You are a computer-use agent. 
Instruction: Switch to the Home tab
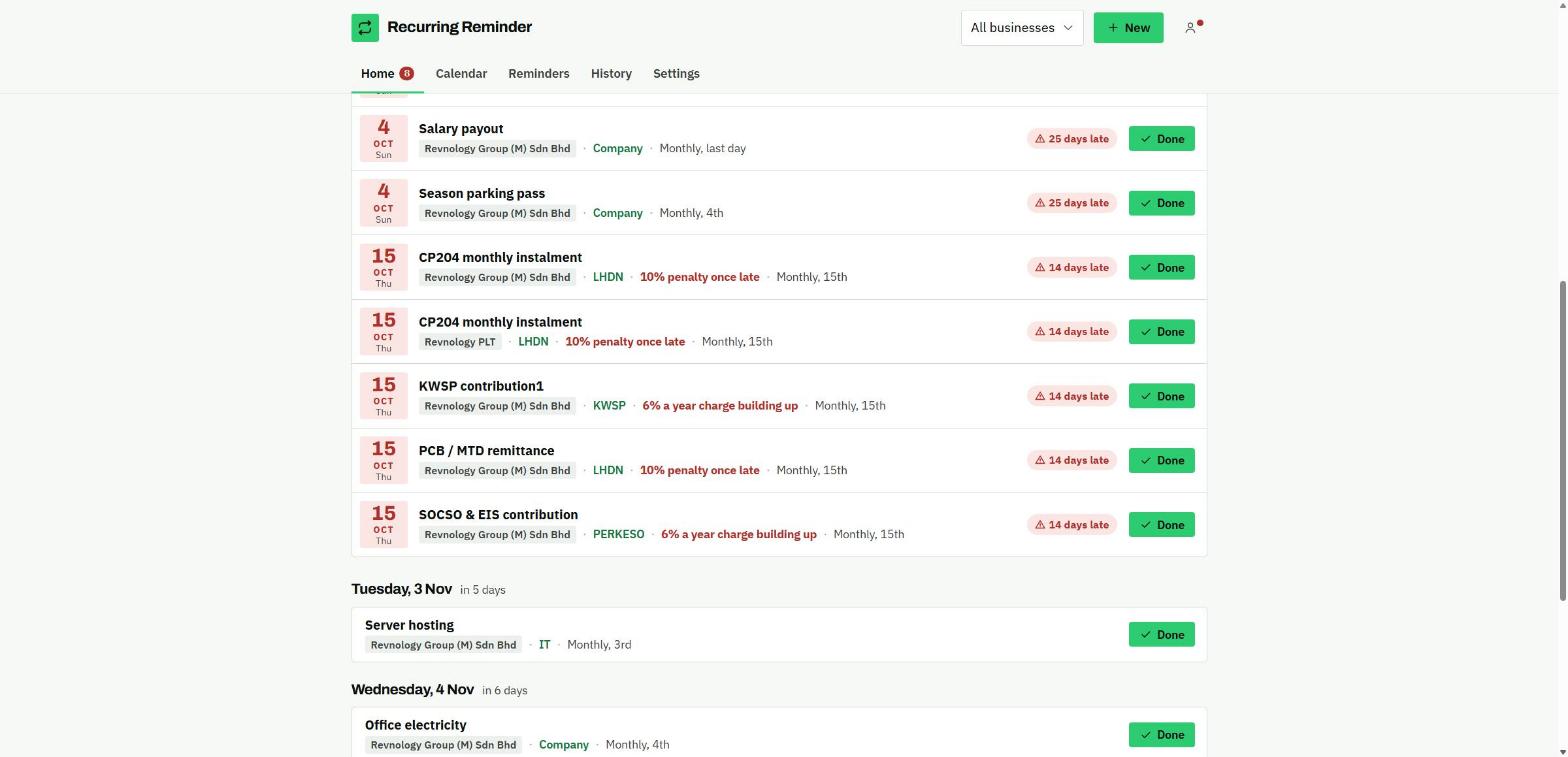click(387, 74)
